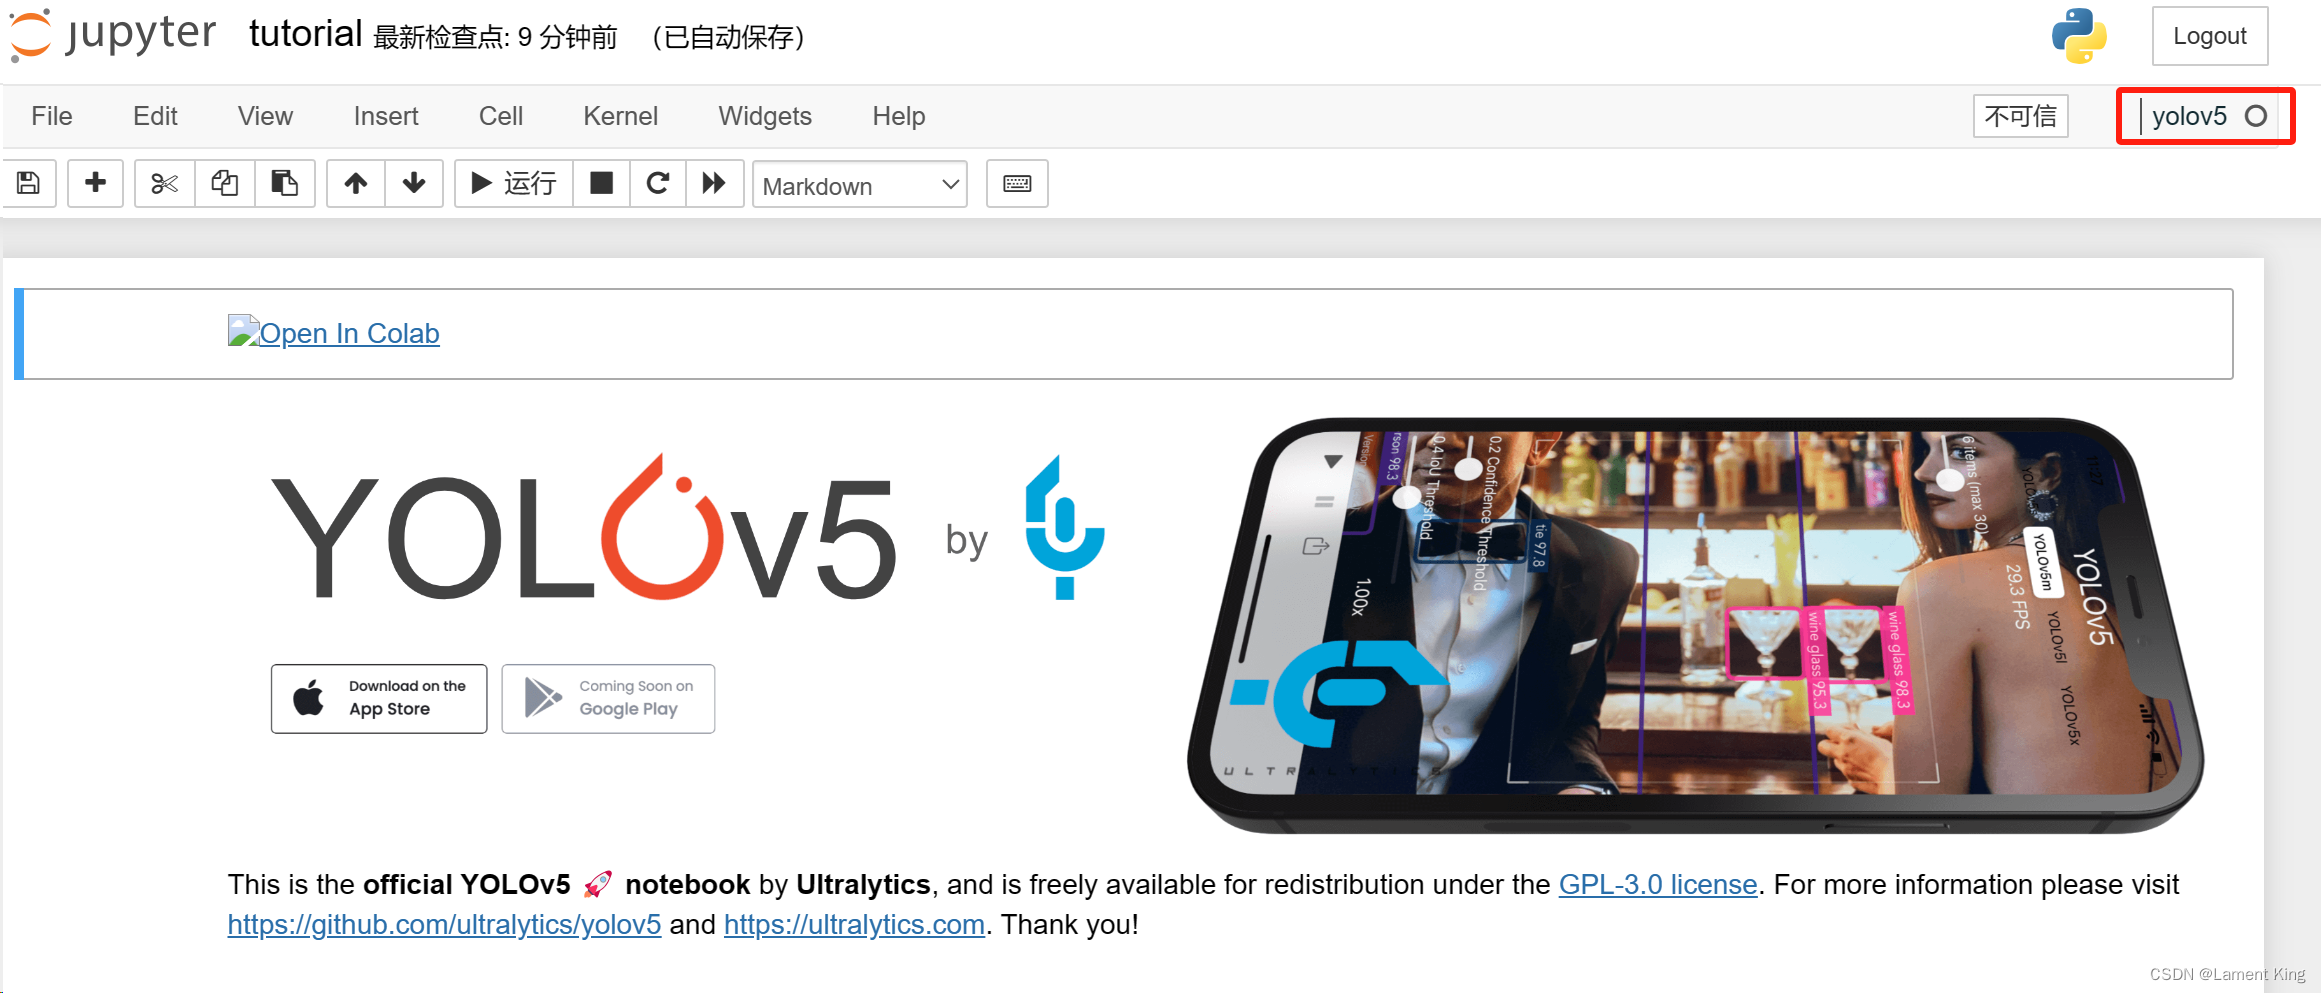Image resolution: width=2321 pixels, height=993 pixels.
Task: Click the Logout button
Action: pos(2210,36)
